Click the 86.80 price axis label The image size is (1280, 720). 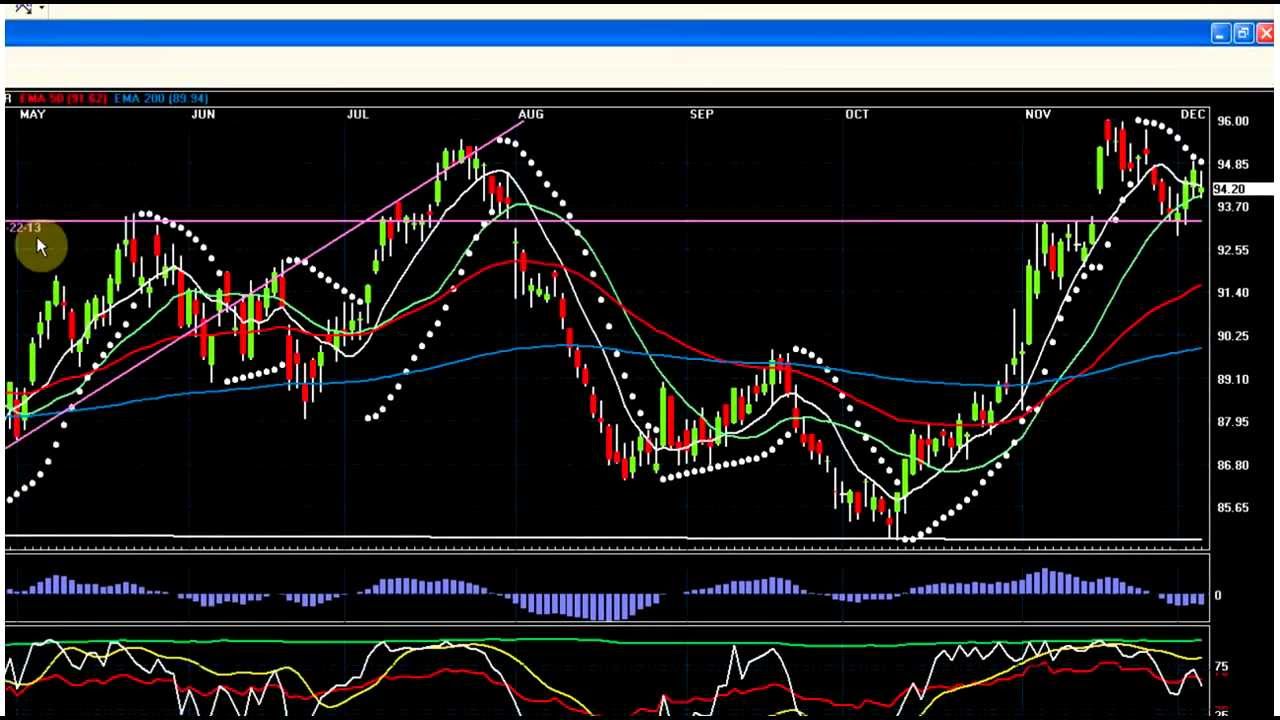pyautogui.click(x=1233, y=465)
